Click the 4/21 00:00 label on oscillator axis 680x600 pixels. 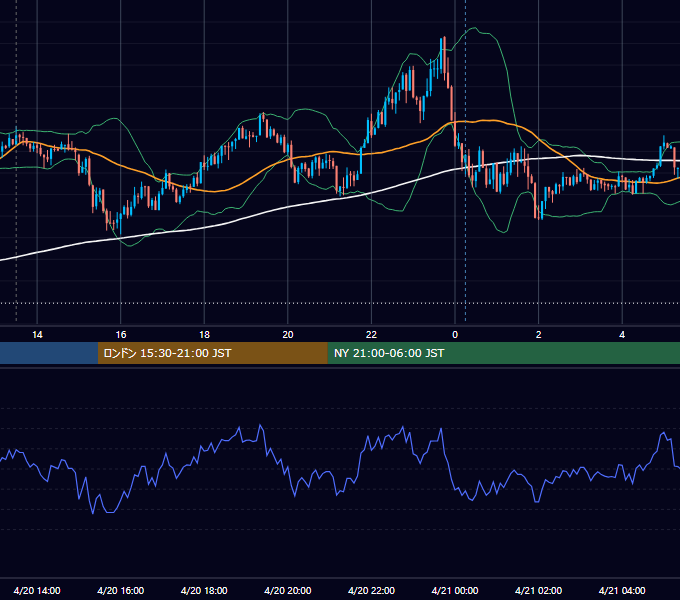coord(455,590)
